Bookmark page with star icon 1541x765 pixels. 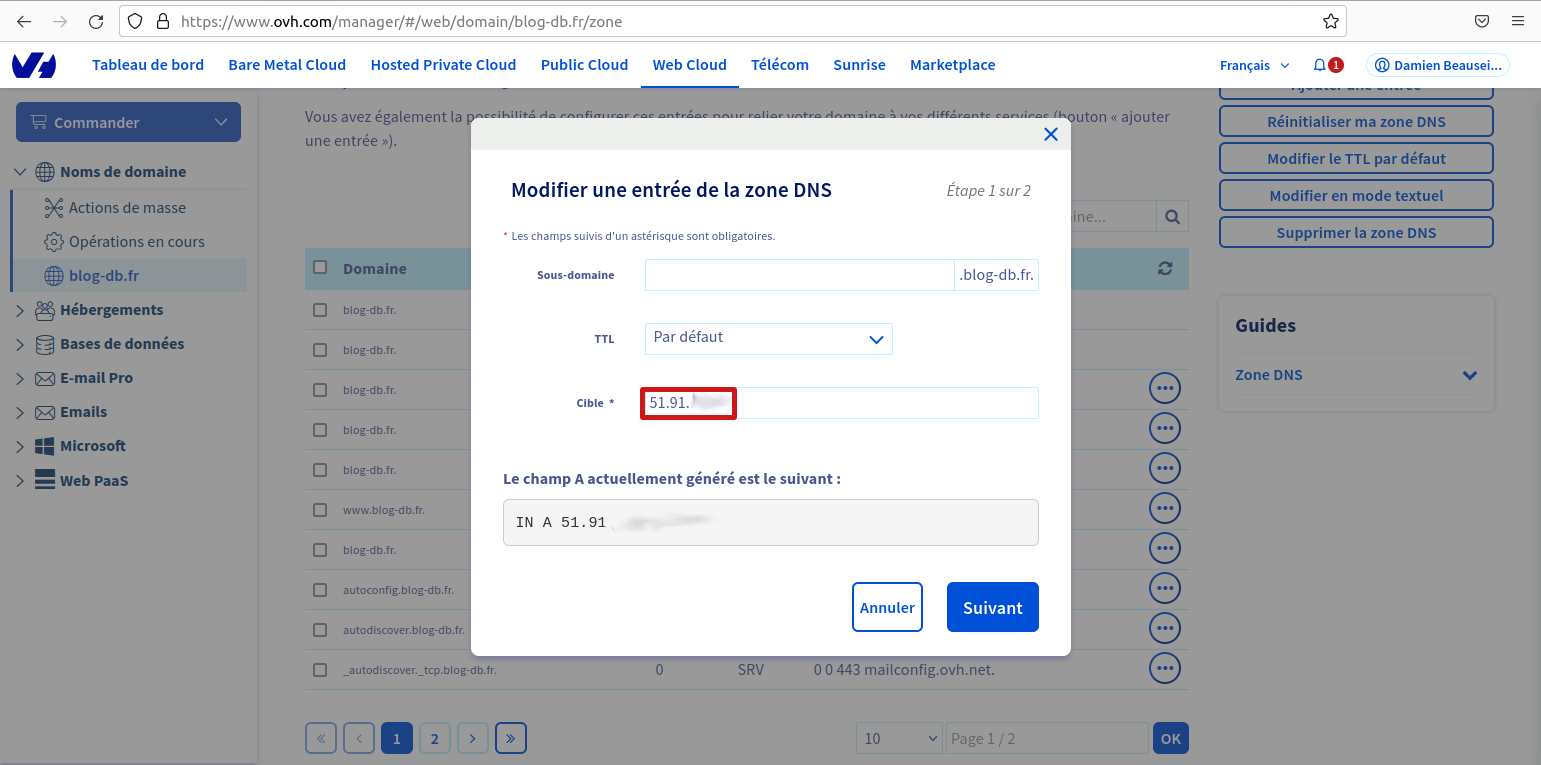point(1330,21)
